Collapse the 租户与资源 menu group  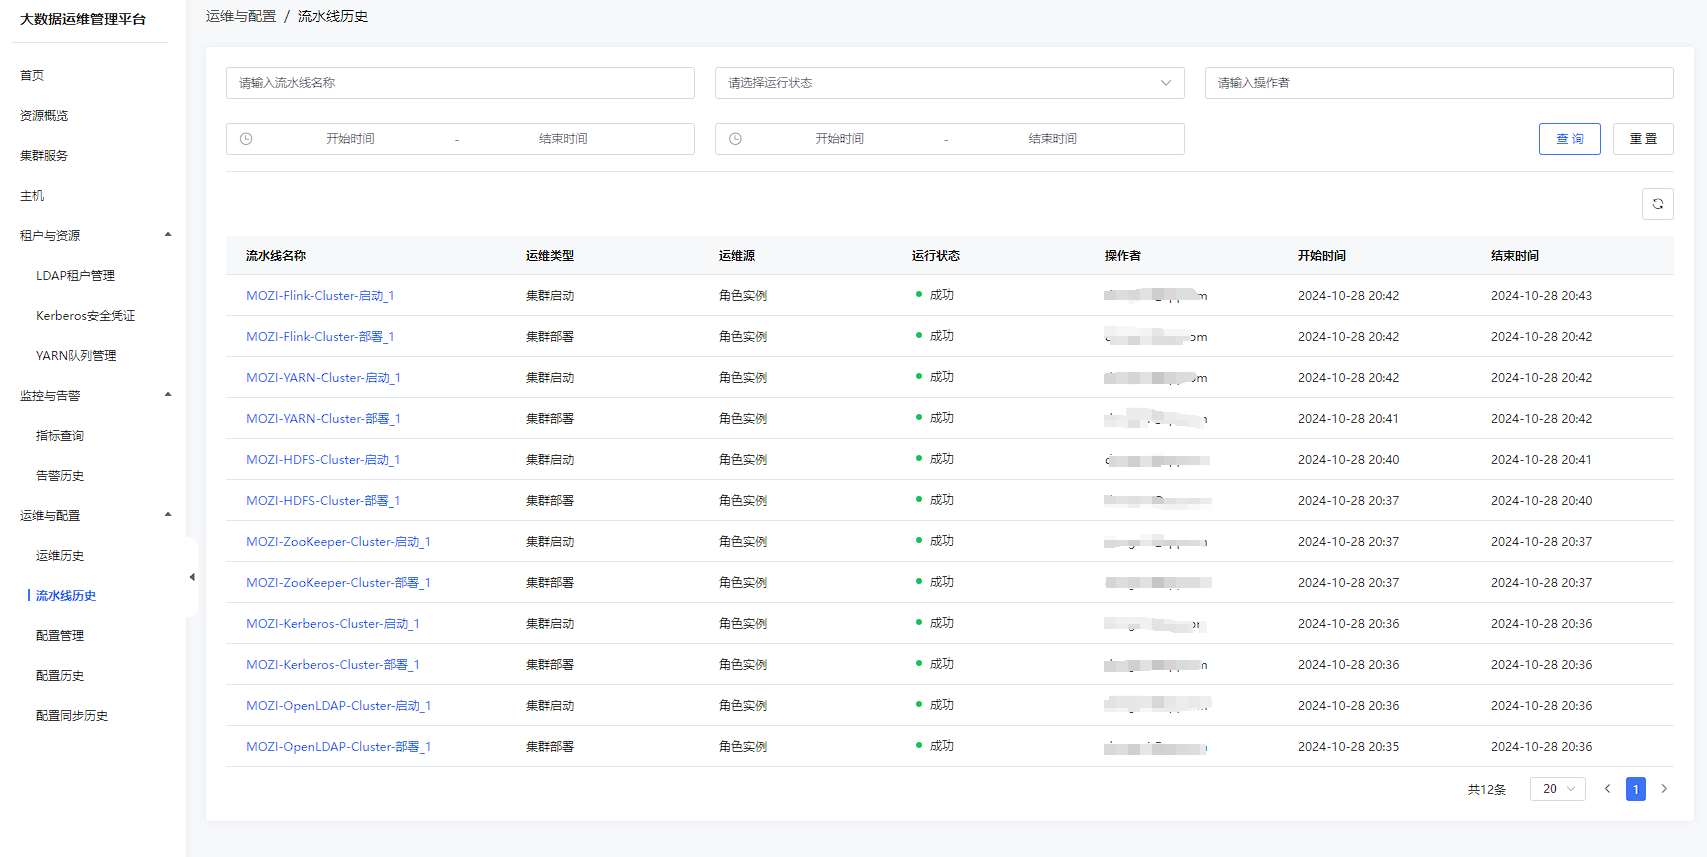click(x=168, y=235)
